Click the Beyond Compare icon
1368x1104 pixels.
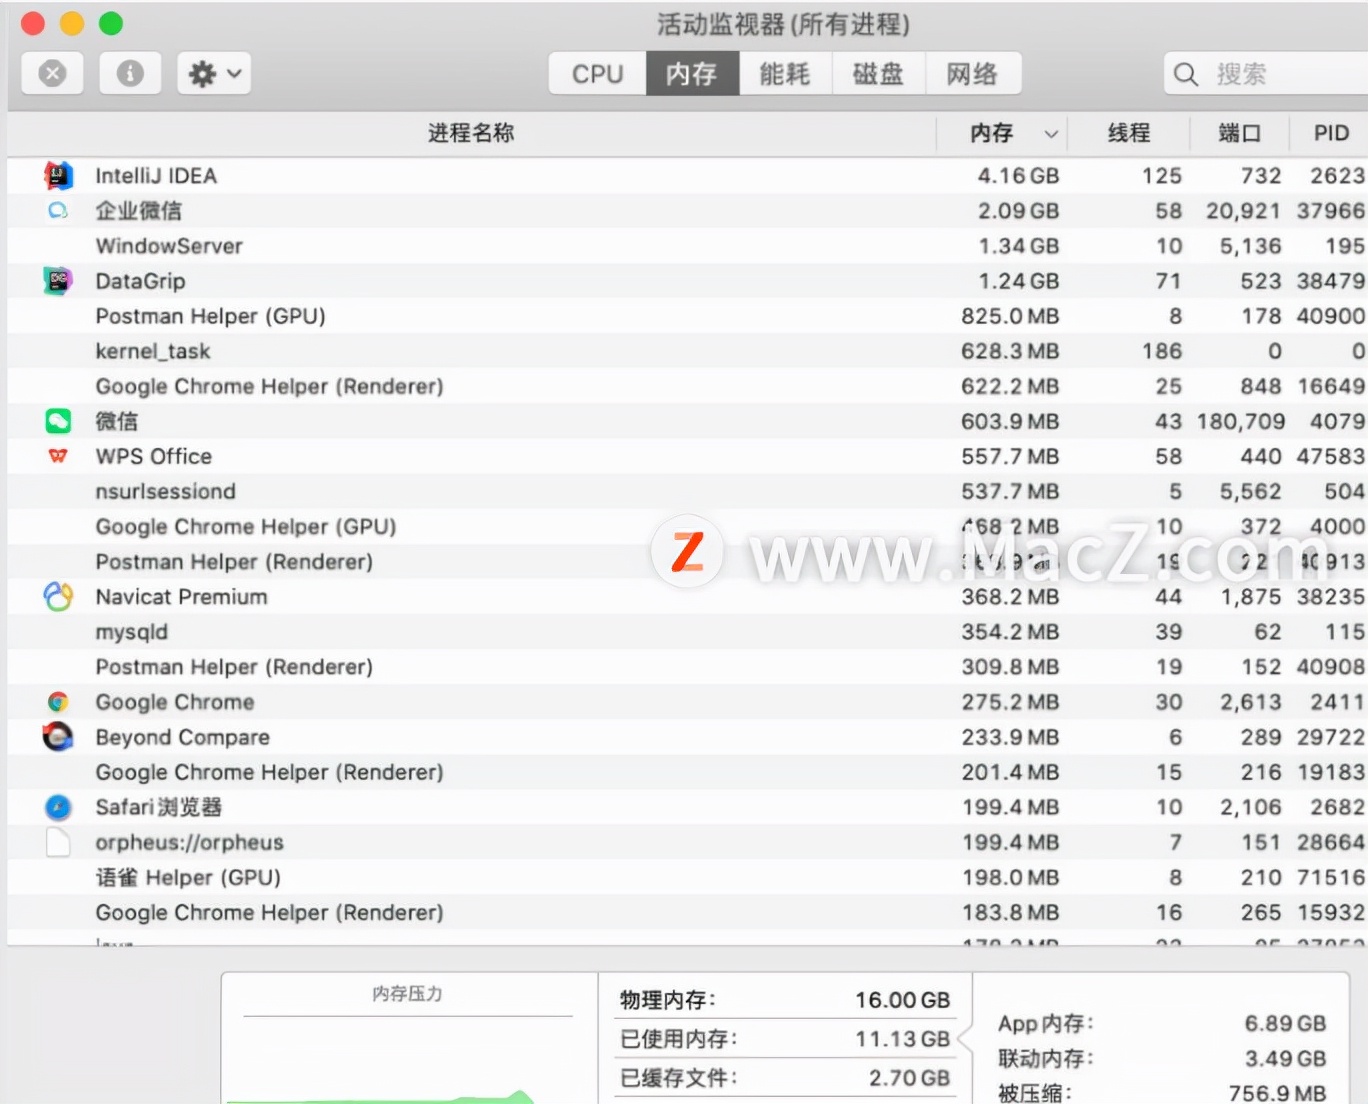click(x=57, y=737)
